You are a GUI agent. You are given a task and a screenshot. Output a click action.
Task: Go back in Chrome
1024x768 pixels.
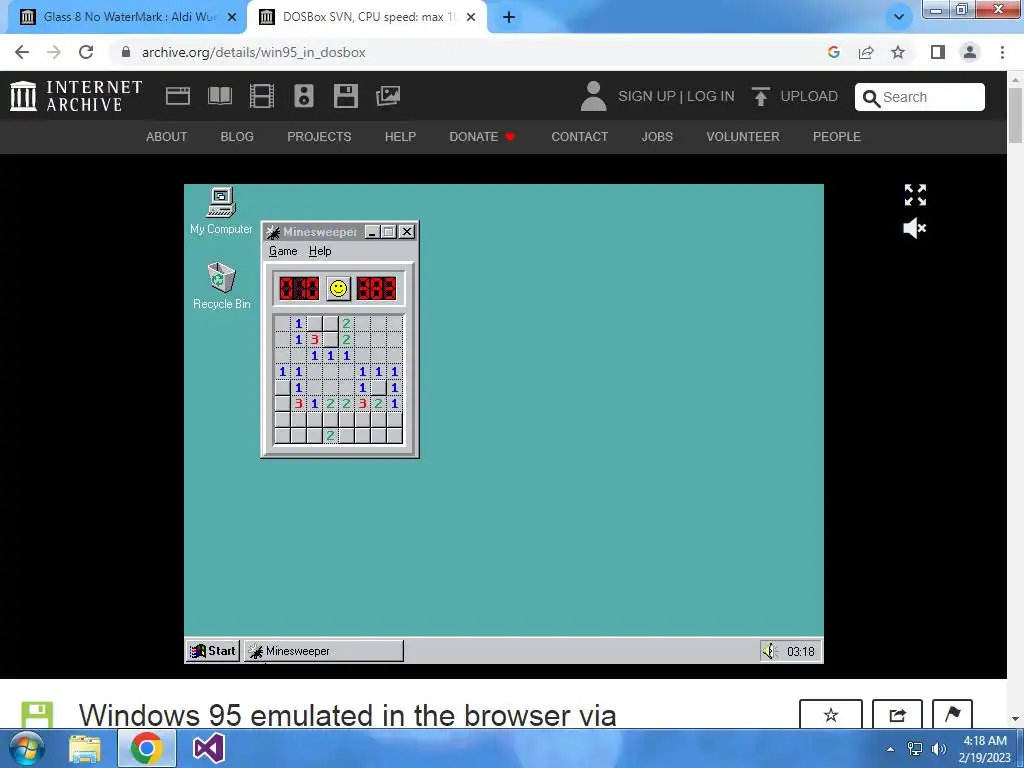[x=22, y=52]
